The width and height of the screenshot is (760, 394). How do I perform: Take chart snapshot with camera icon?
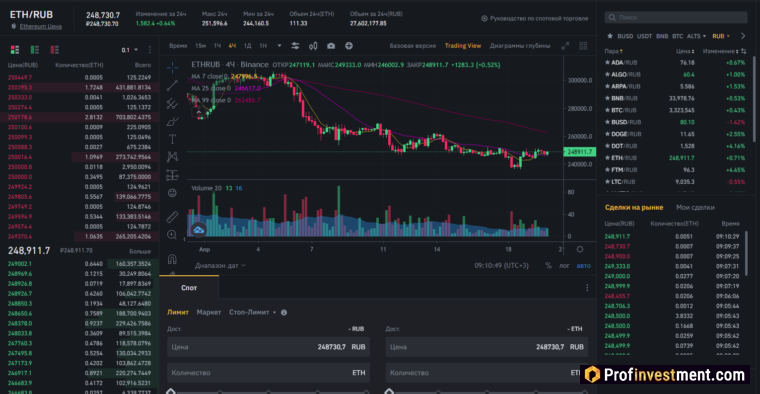click(331, 46)
